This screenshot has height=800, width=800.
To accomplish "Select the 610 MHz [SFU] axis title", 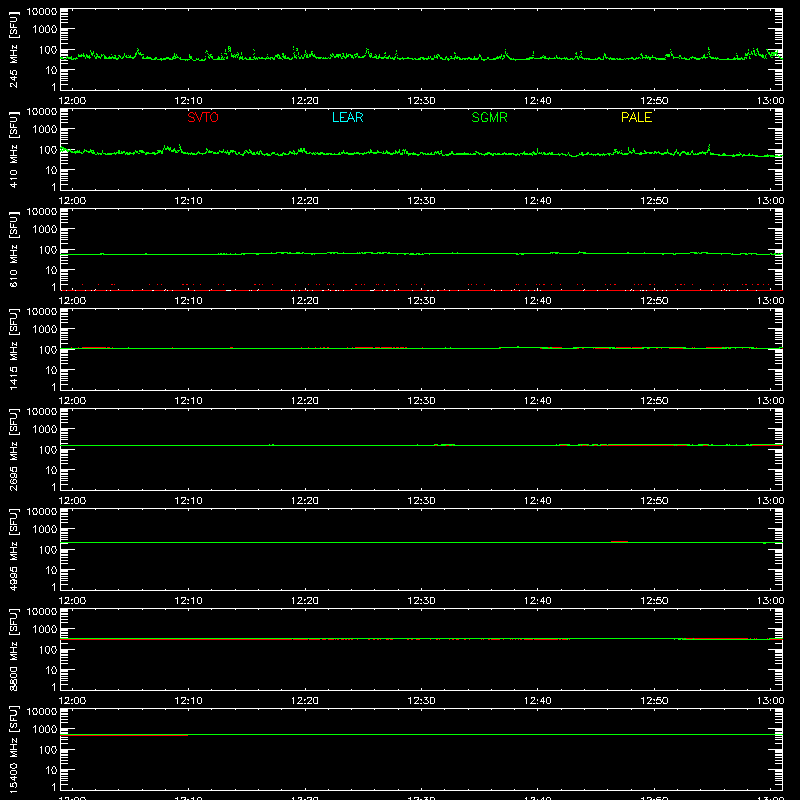I will [14, 249].
